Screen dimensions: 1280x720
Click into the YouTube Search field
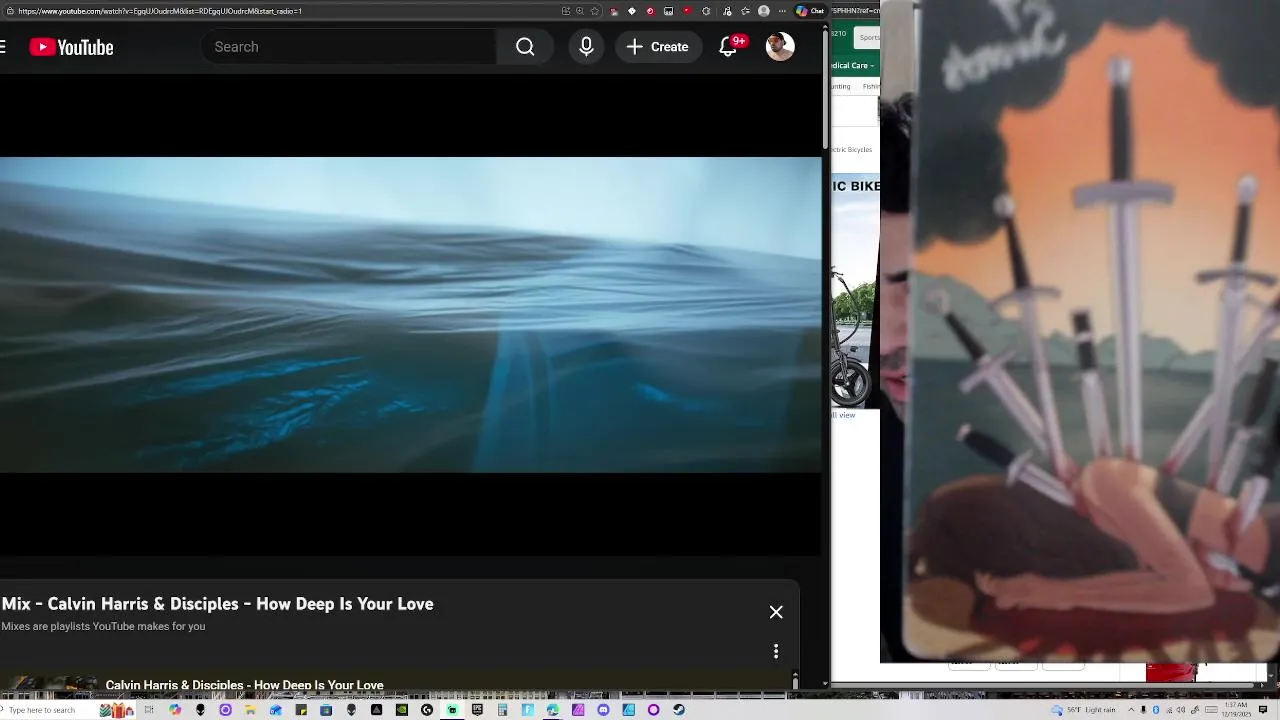tap(350, 47)
